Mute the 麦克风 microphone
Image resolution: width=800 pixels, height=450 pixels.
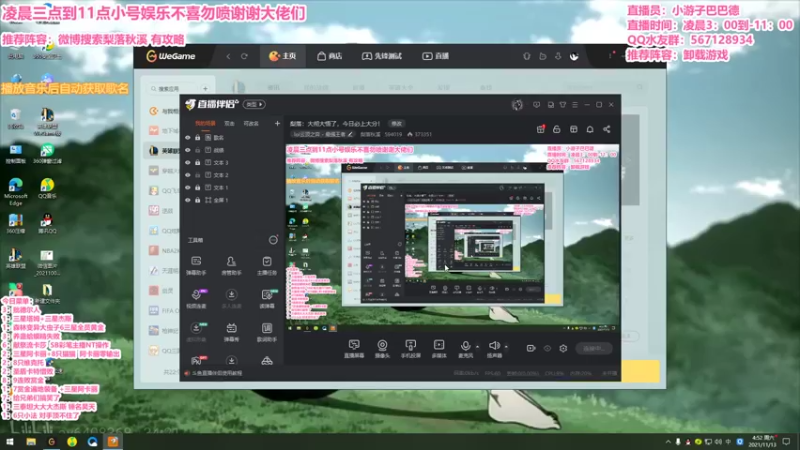coord(465,349)
